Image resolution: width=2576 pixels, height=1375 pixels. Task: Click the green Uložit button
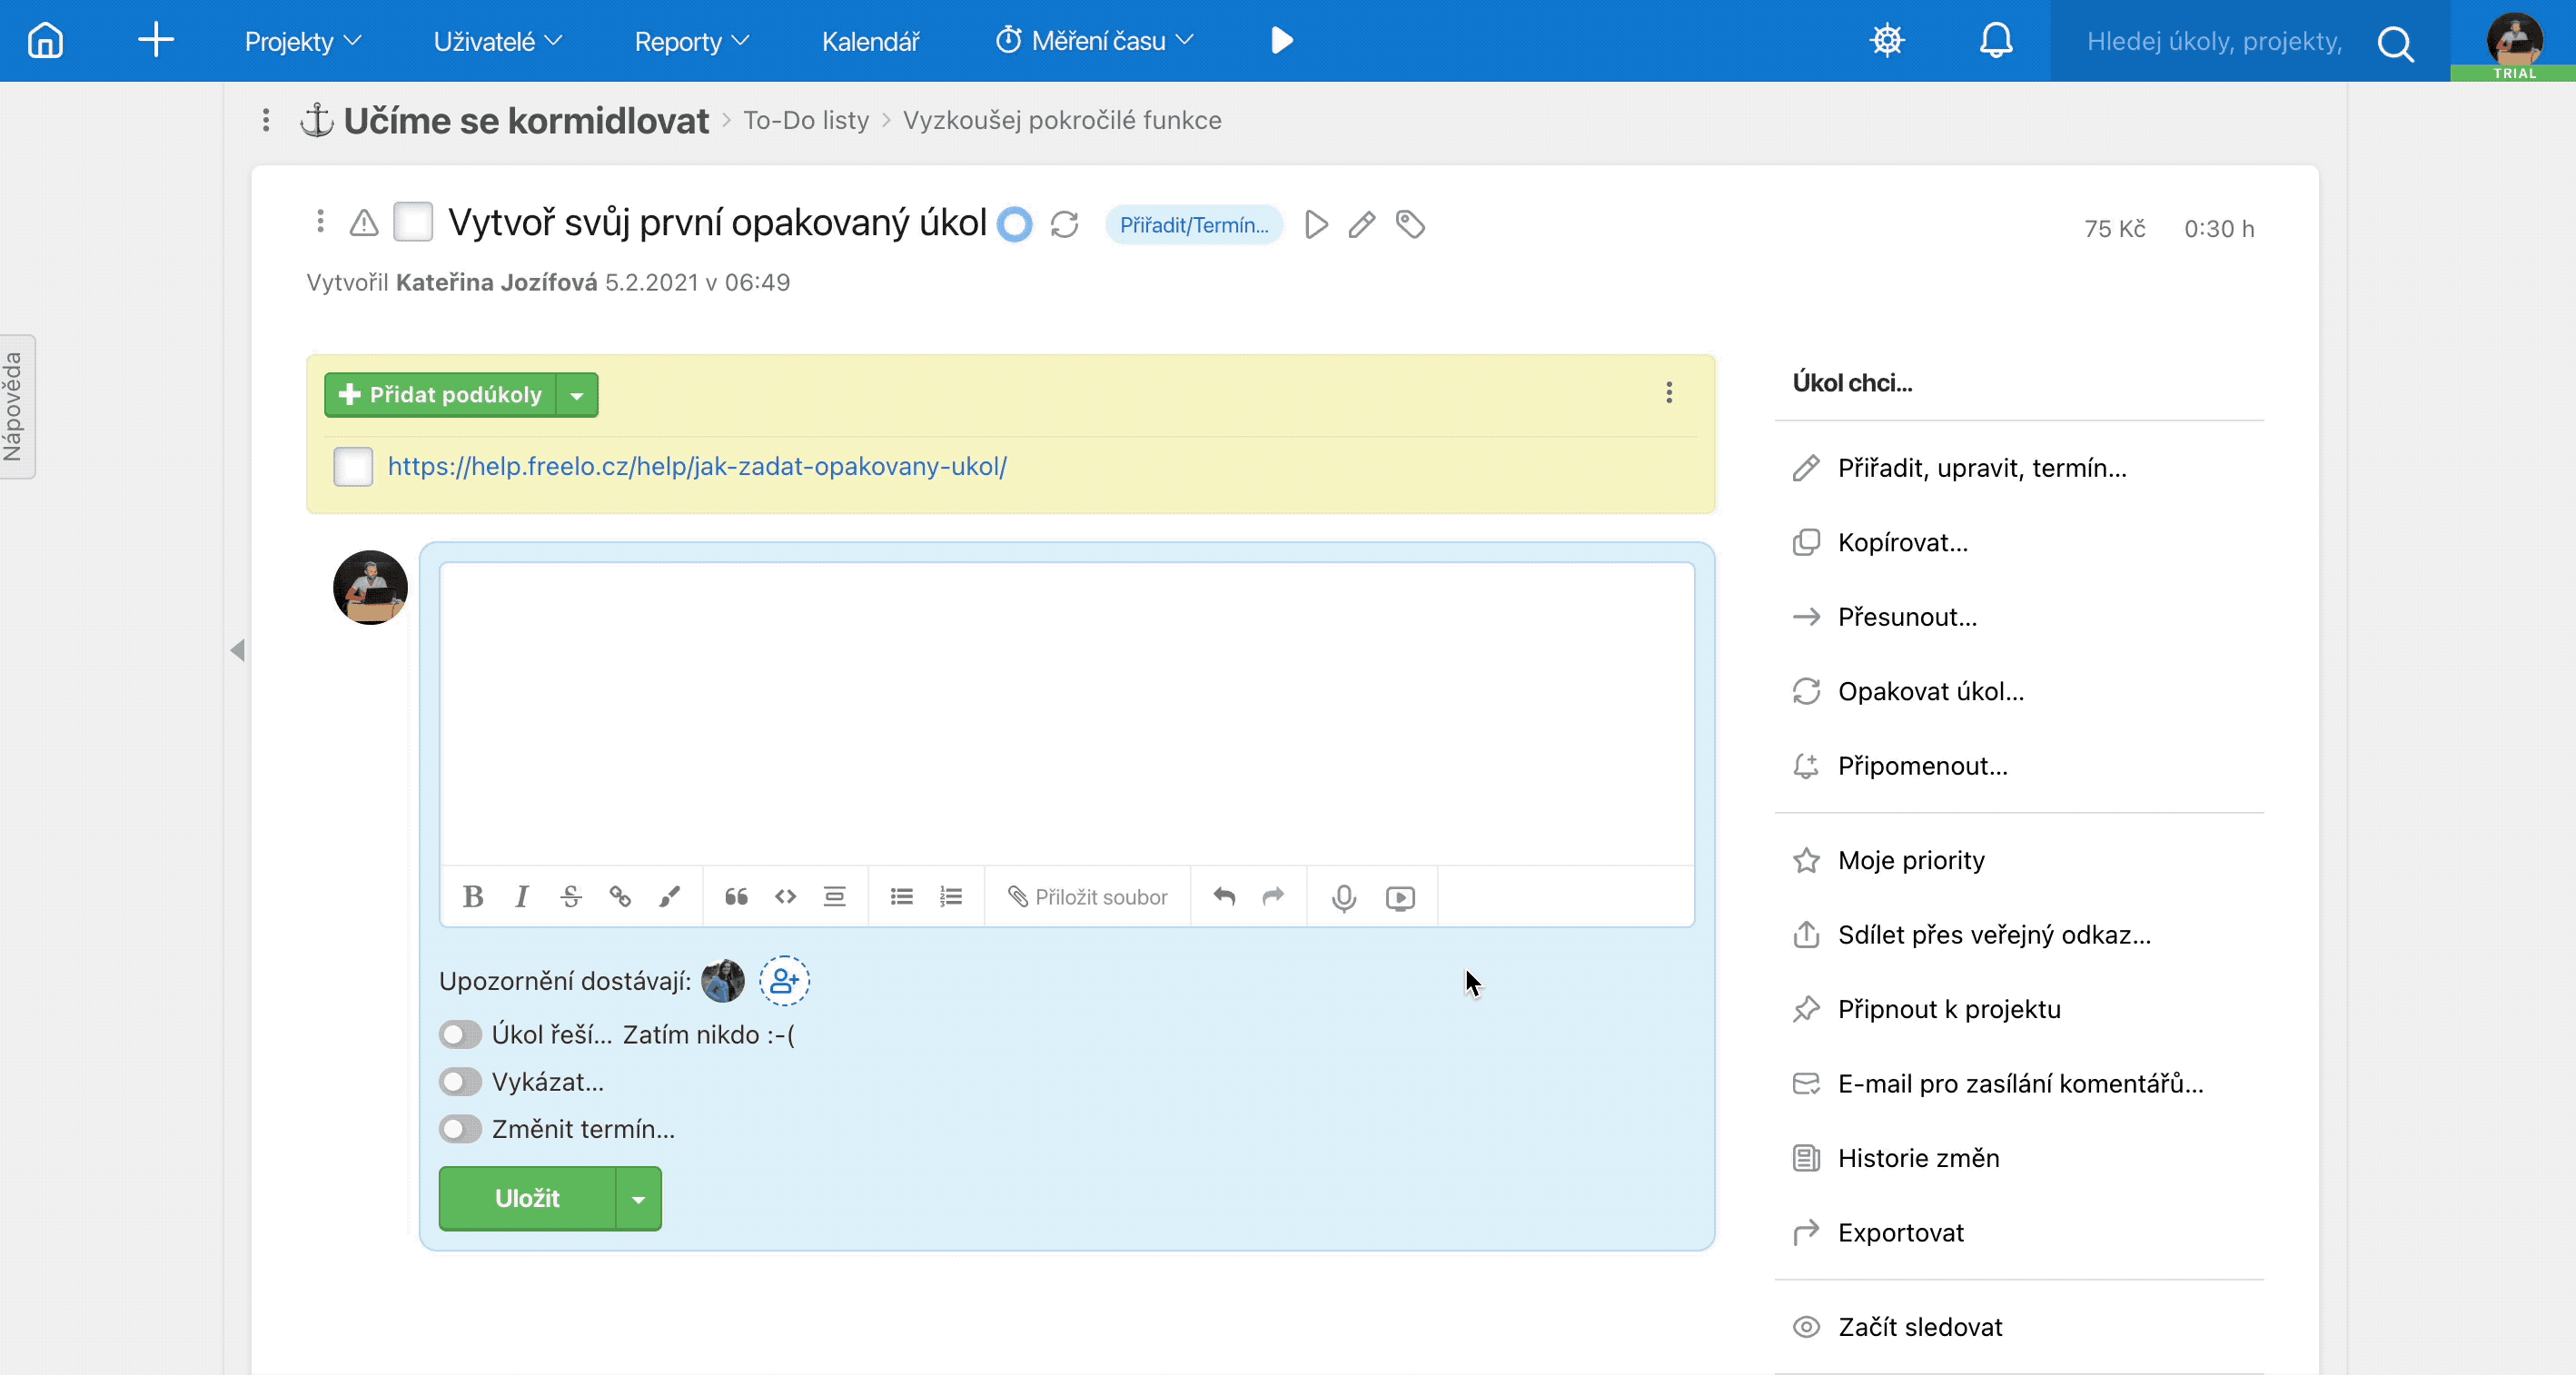527,1198
